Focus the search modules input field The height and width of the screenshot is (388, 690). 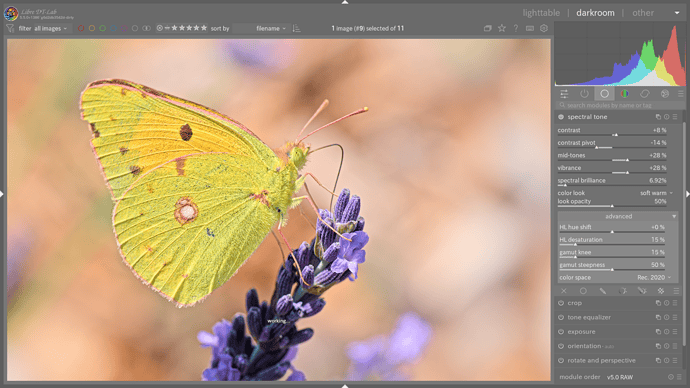[620, 105]
